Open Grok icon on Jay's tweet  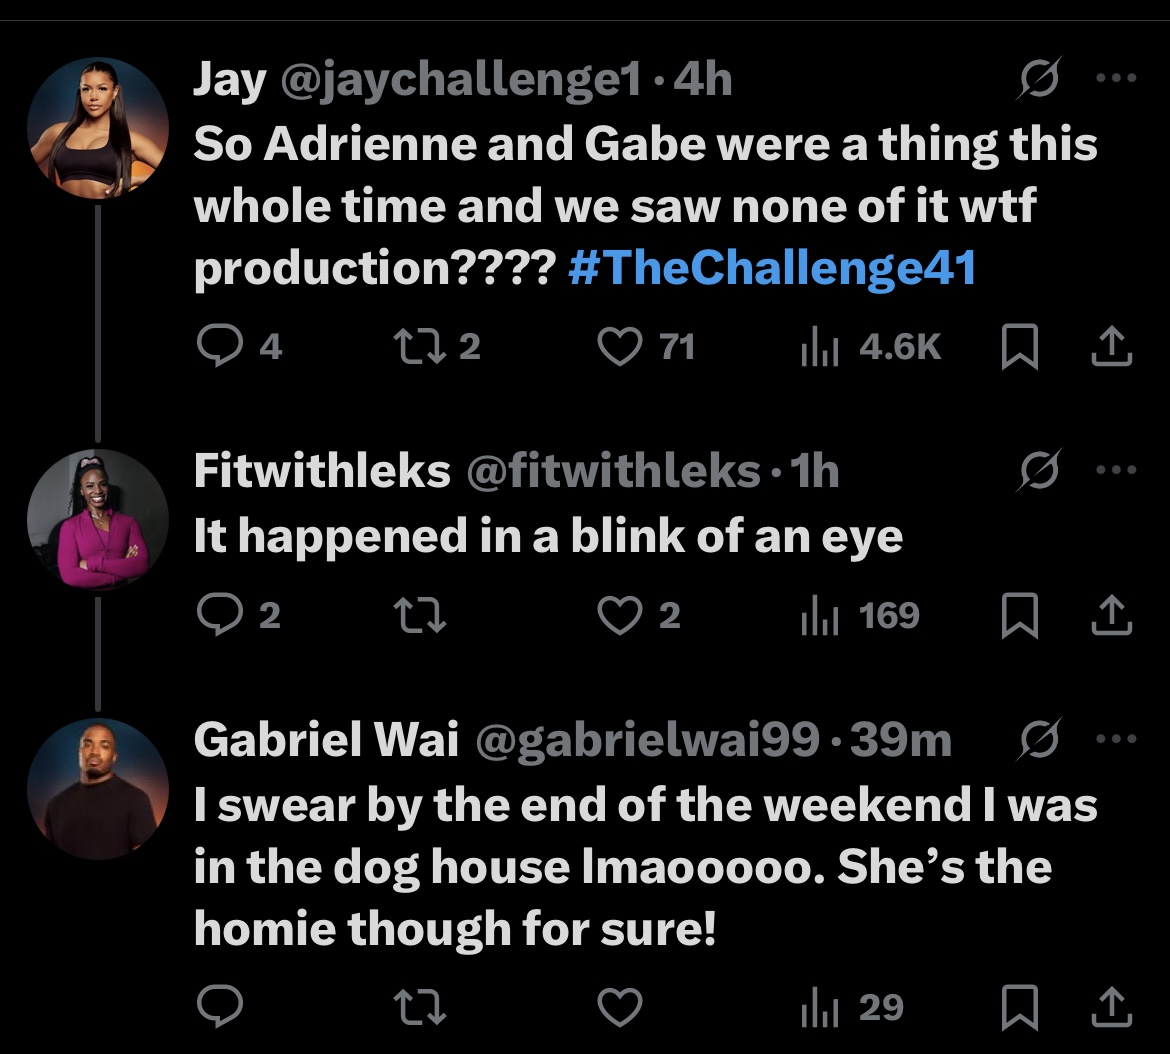point(1039,78)
